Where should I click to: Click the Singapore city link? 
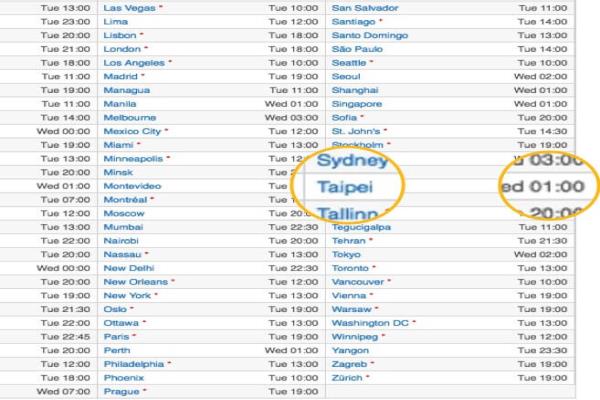357,104
